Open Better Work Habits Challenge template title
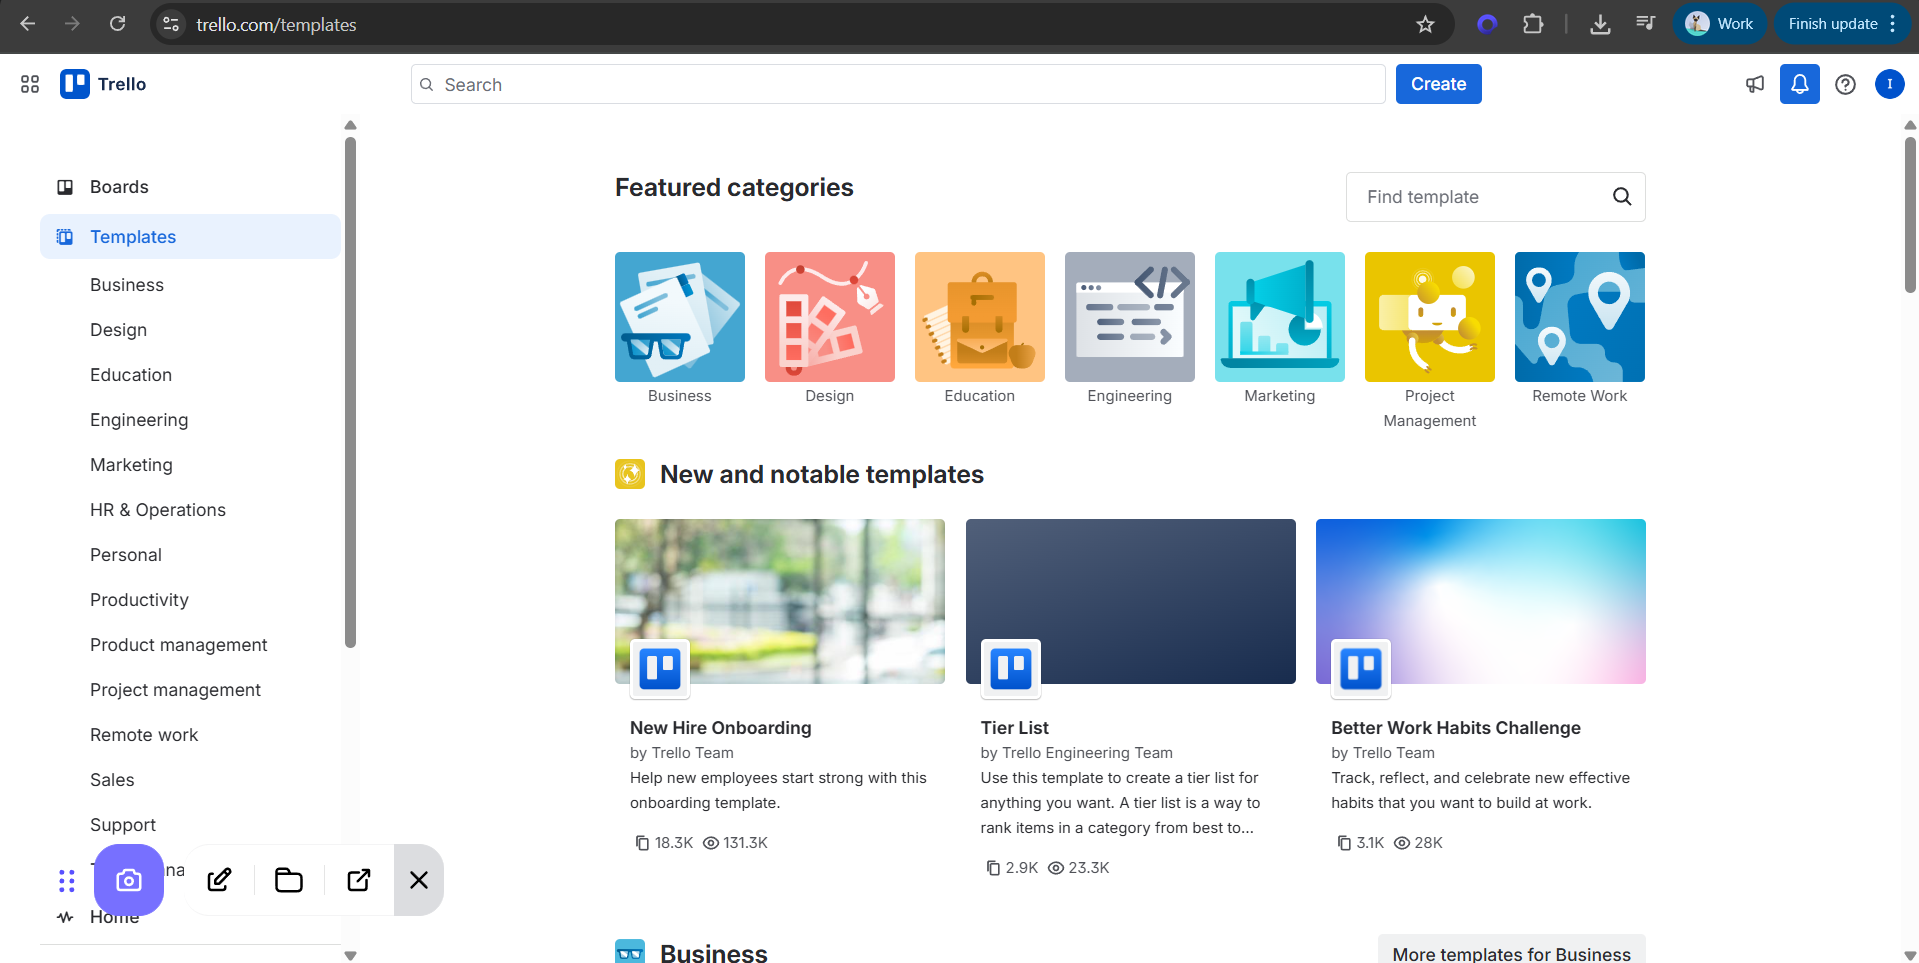Screen dimensions: 1919x963 [x=1456, y=728]
